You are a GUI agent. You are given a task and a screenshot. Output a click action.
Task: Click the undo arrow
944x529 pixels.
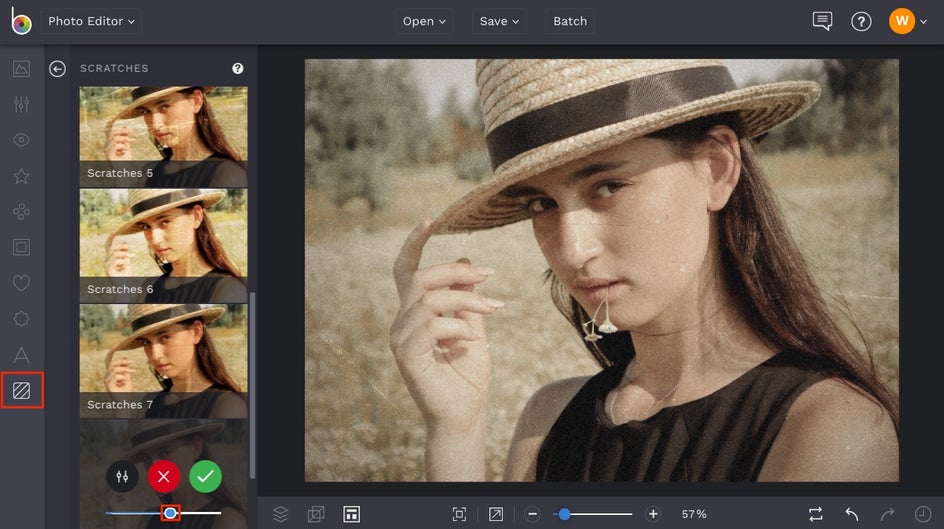tap(852, 514)
